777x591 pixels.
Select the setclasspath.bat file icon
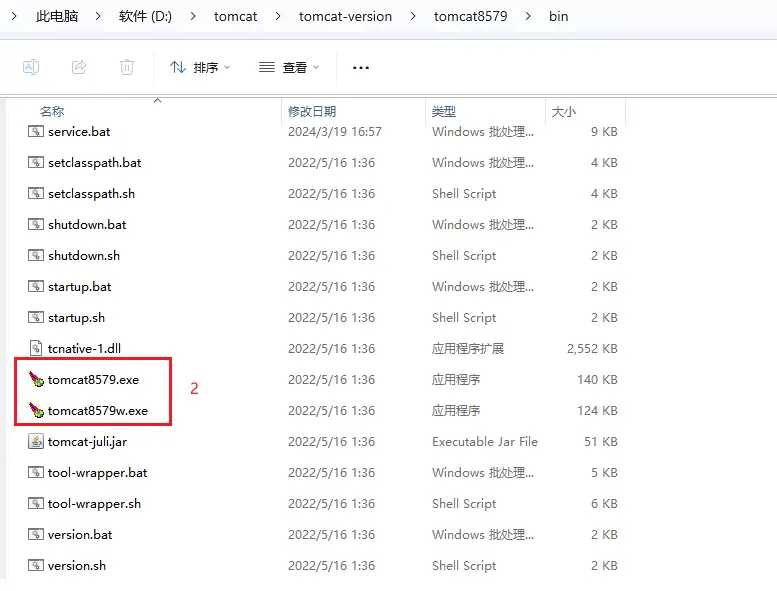36,162
